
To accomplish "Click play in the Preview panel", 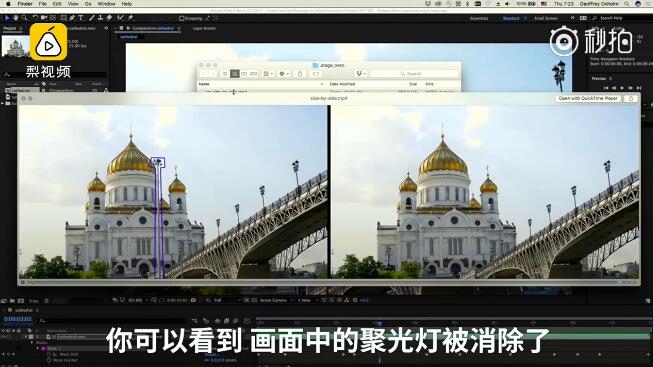I will (622, 88).
